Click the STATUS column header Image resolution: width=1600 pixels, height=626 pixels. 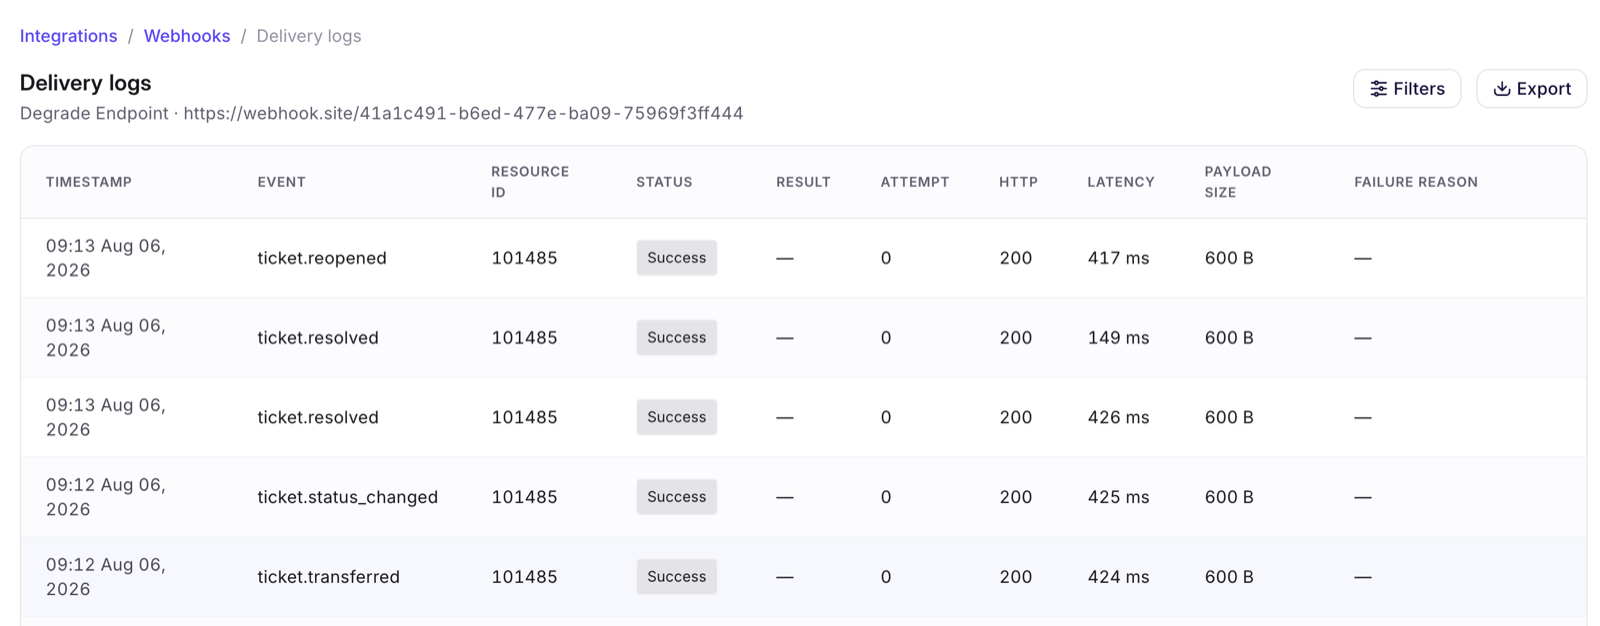click(664, 182)
